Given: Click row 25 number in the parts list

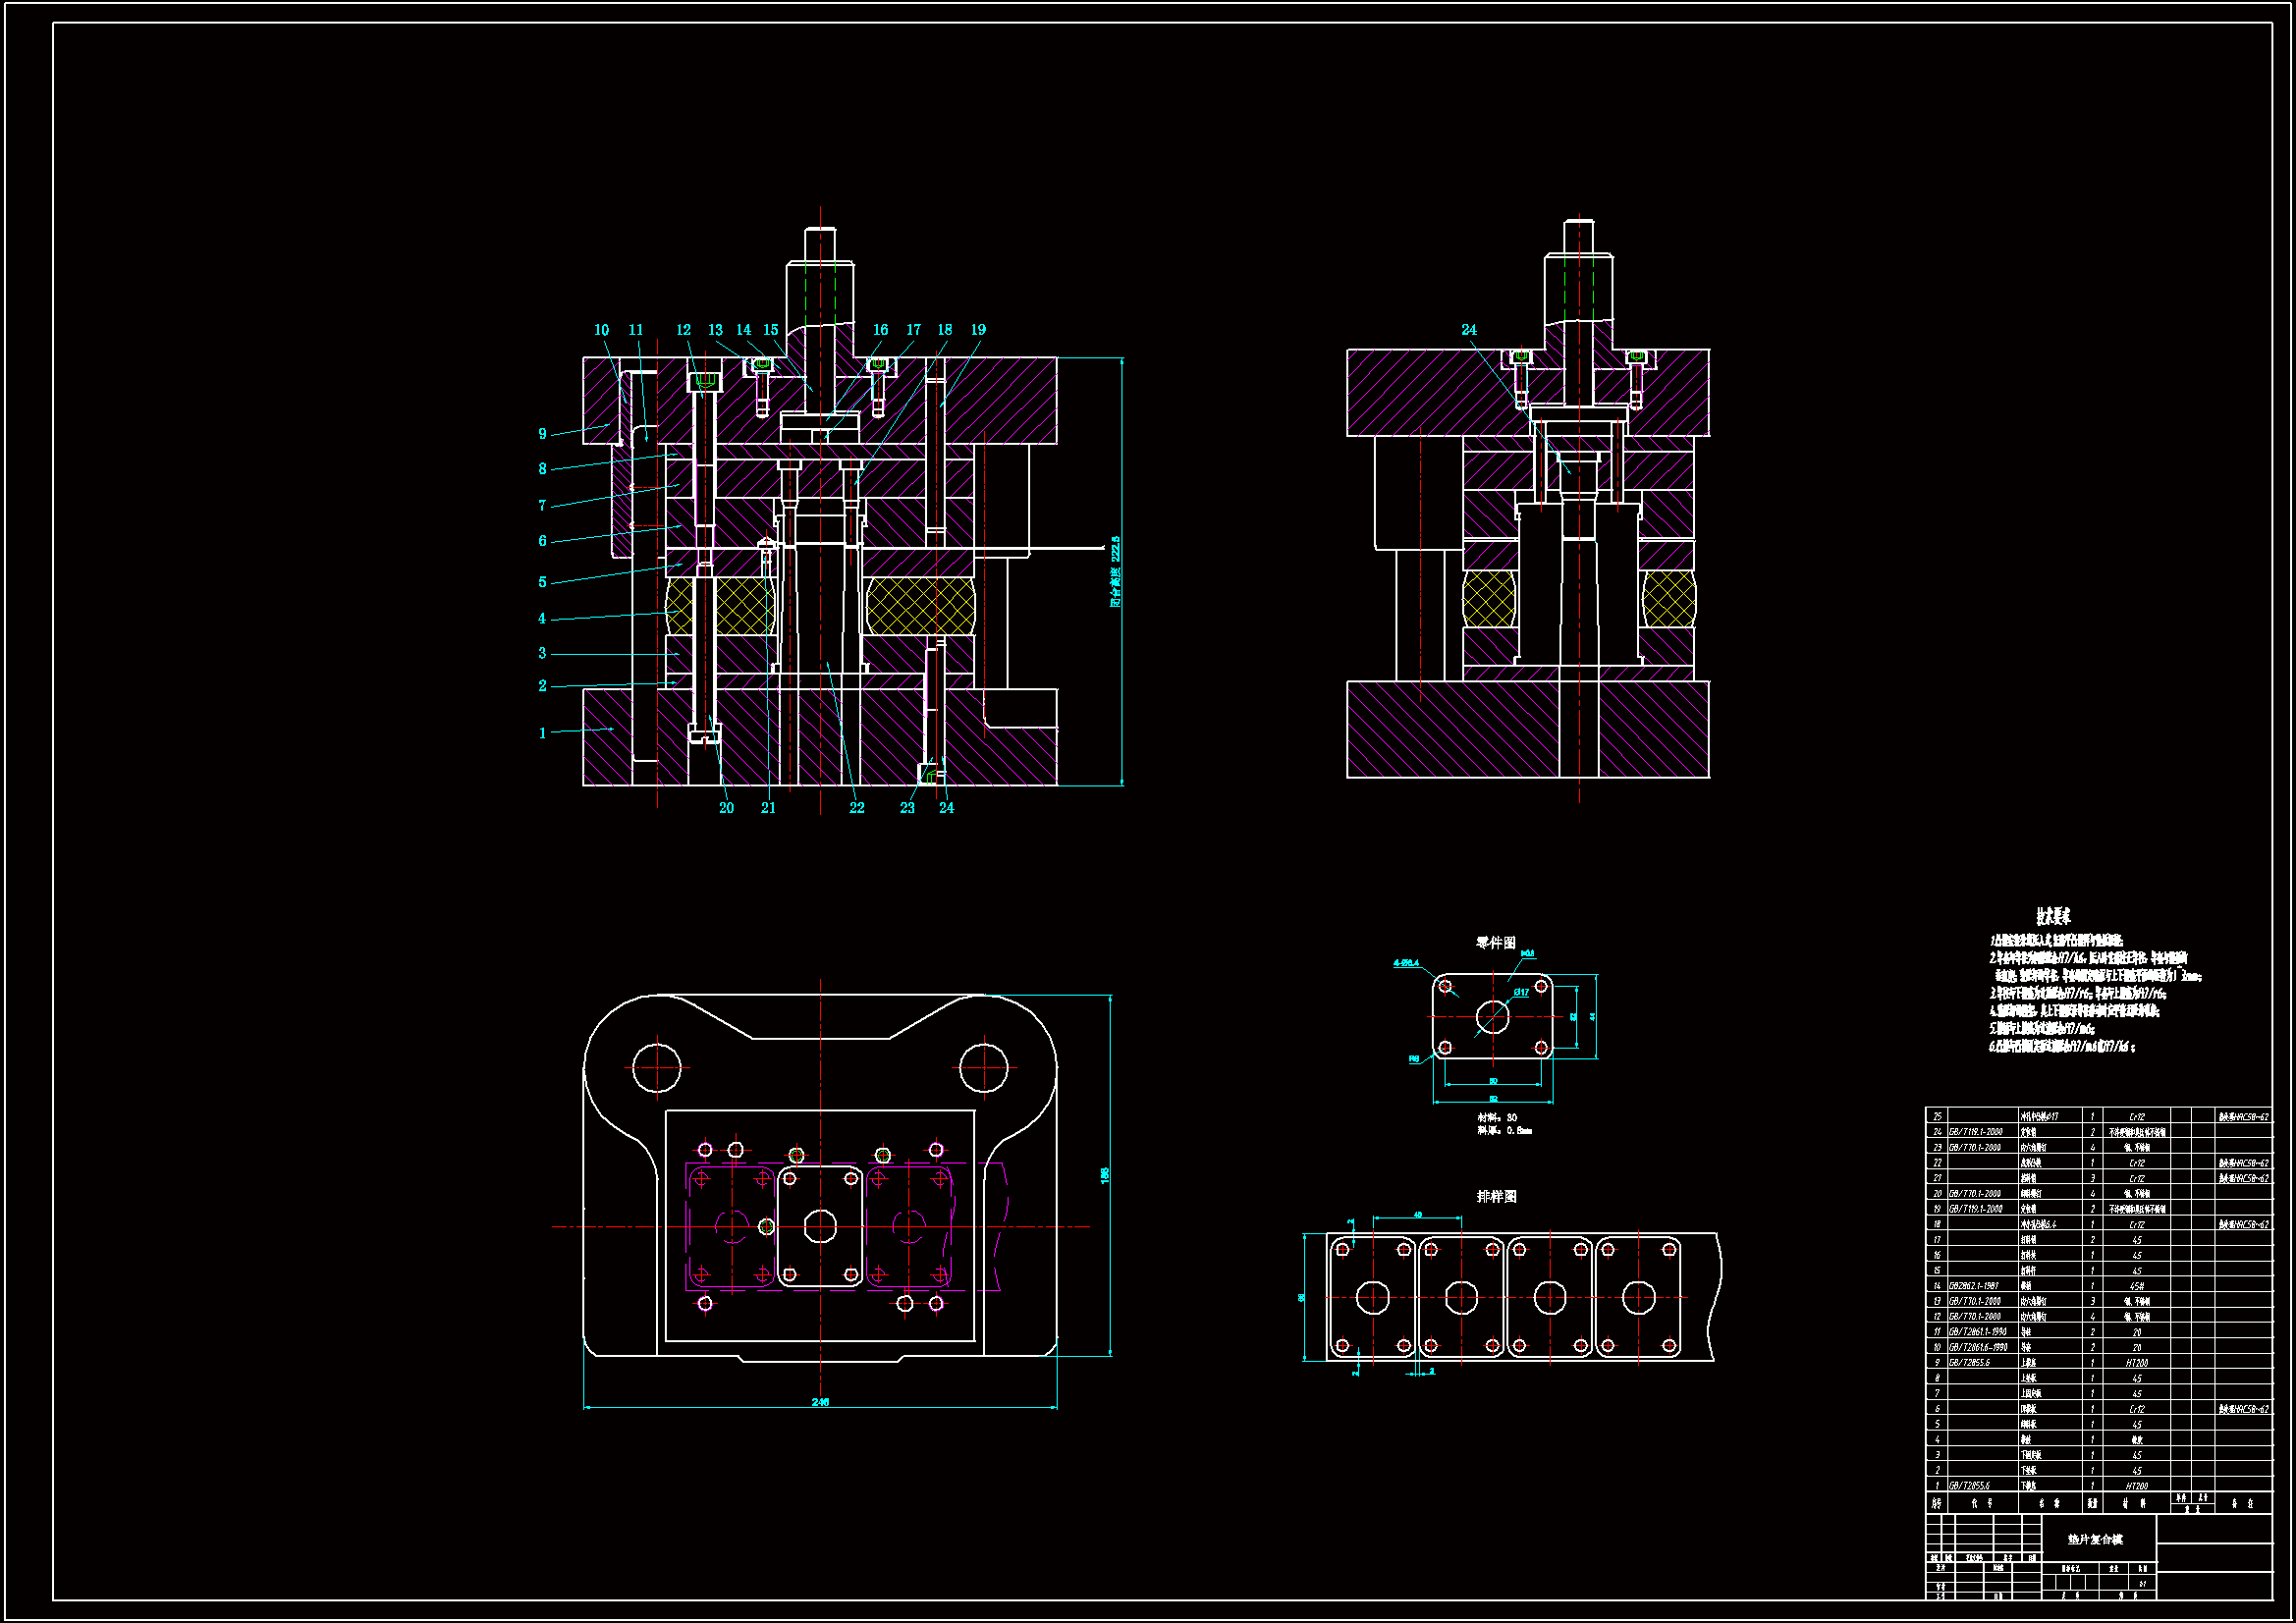Looking at the screenshot, I should (1937, 1117).
